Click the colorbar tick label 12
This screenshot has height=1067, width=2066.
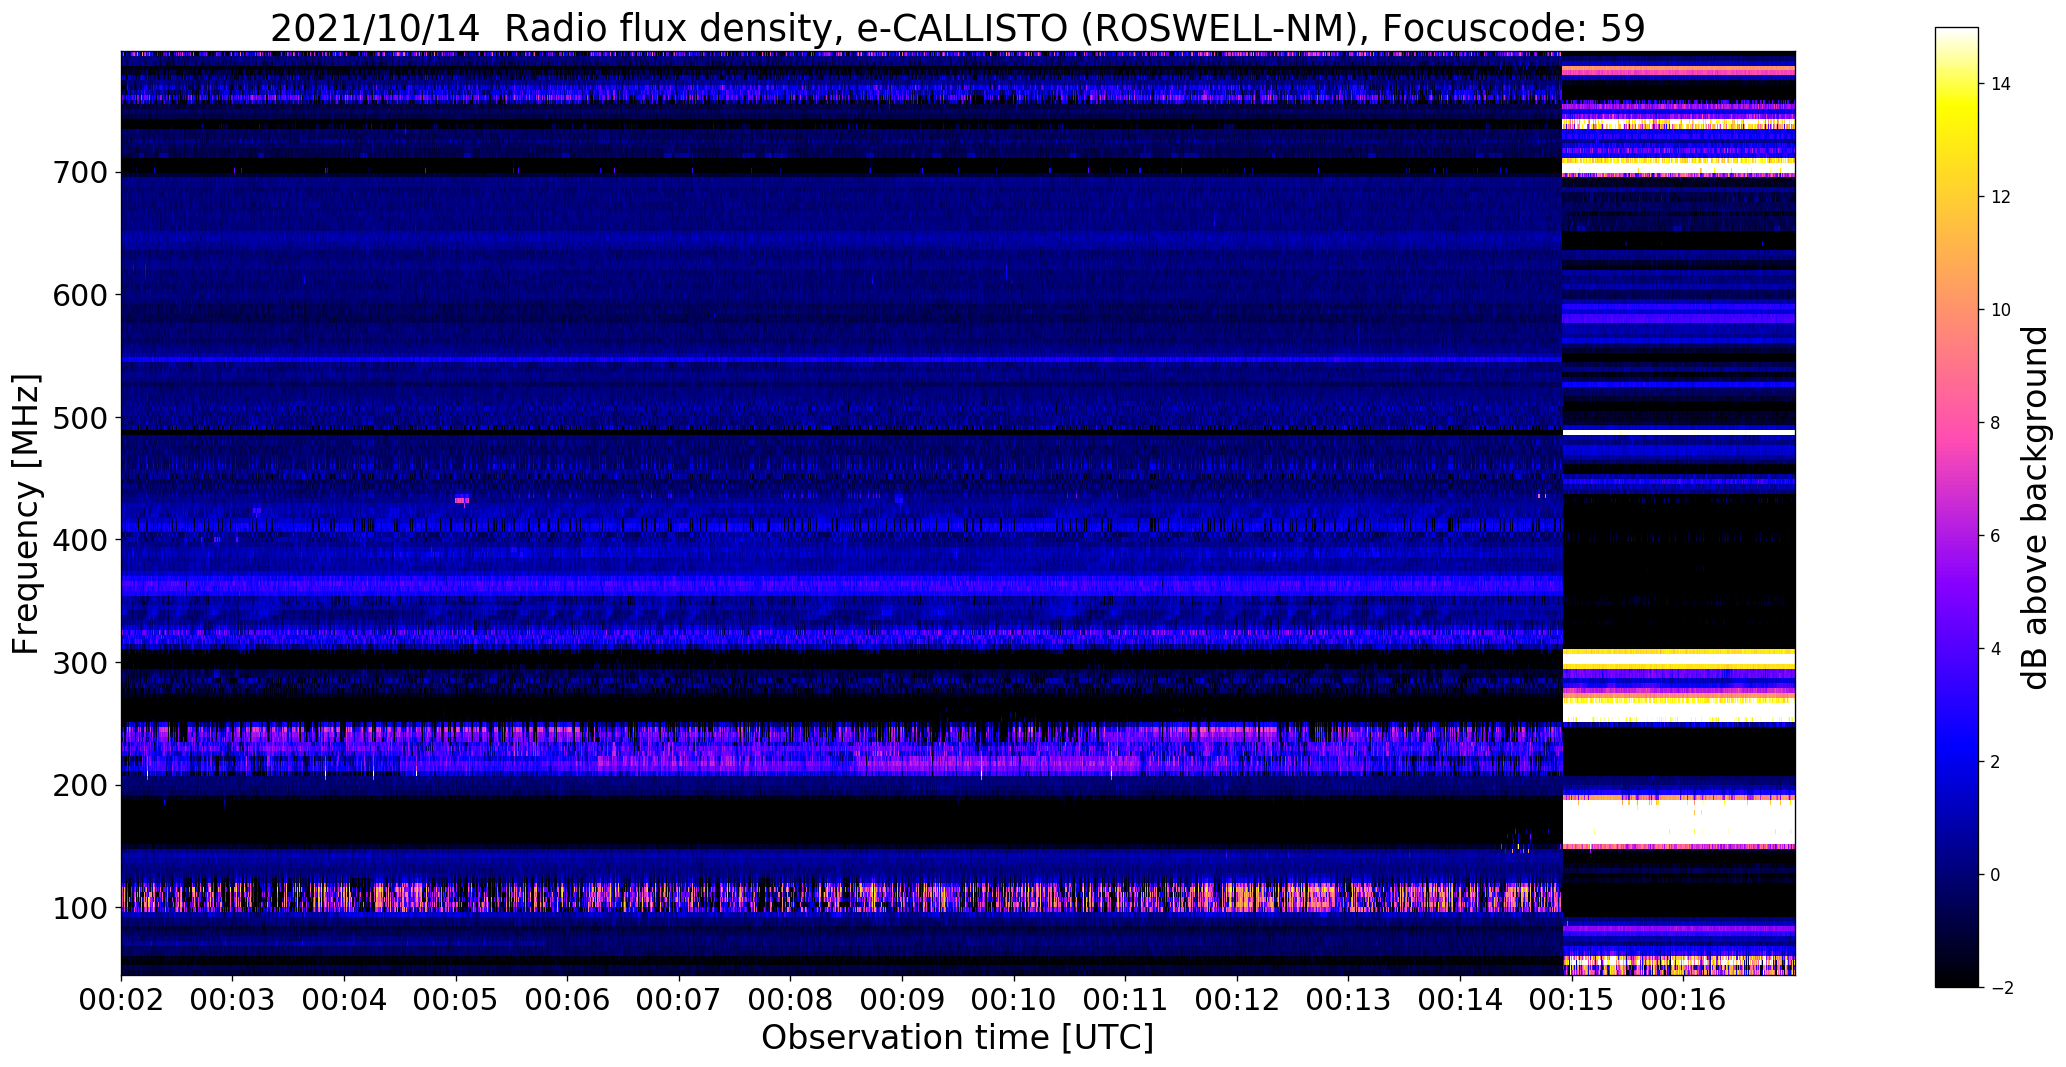coord(2001,197)
